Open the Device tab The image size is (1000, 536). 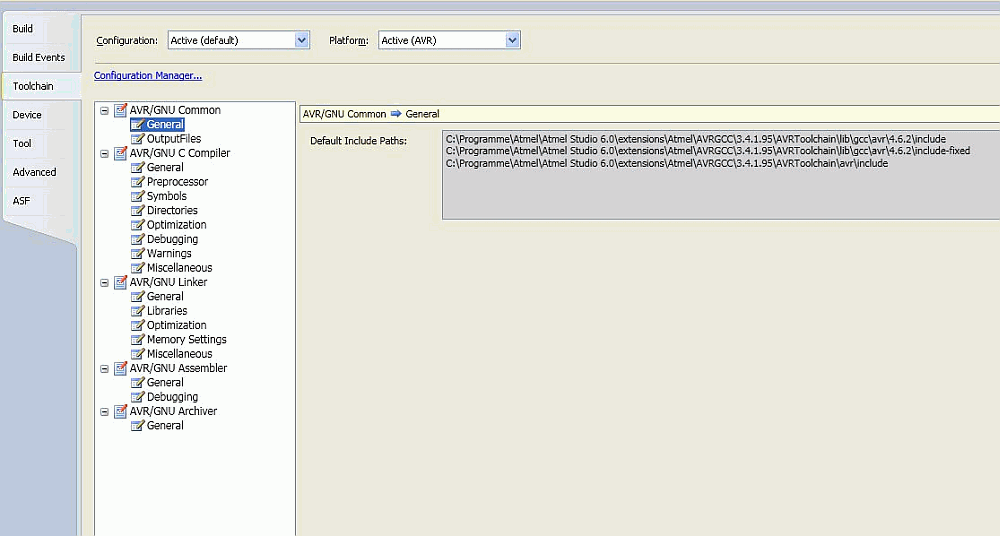click(27, 115)
